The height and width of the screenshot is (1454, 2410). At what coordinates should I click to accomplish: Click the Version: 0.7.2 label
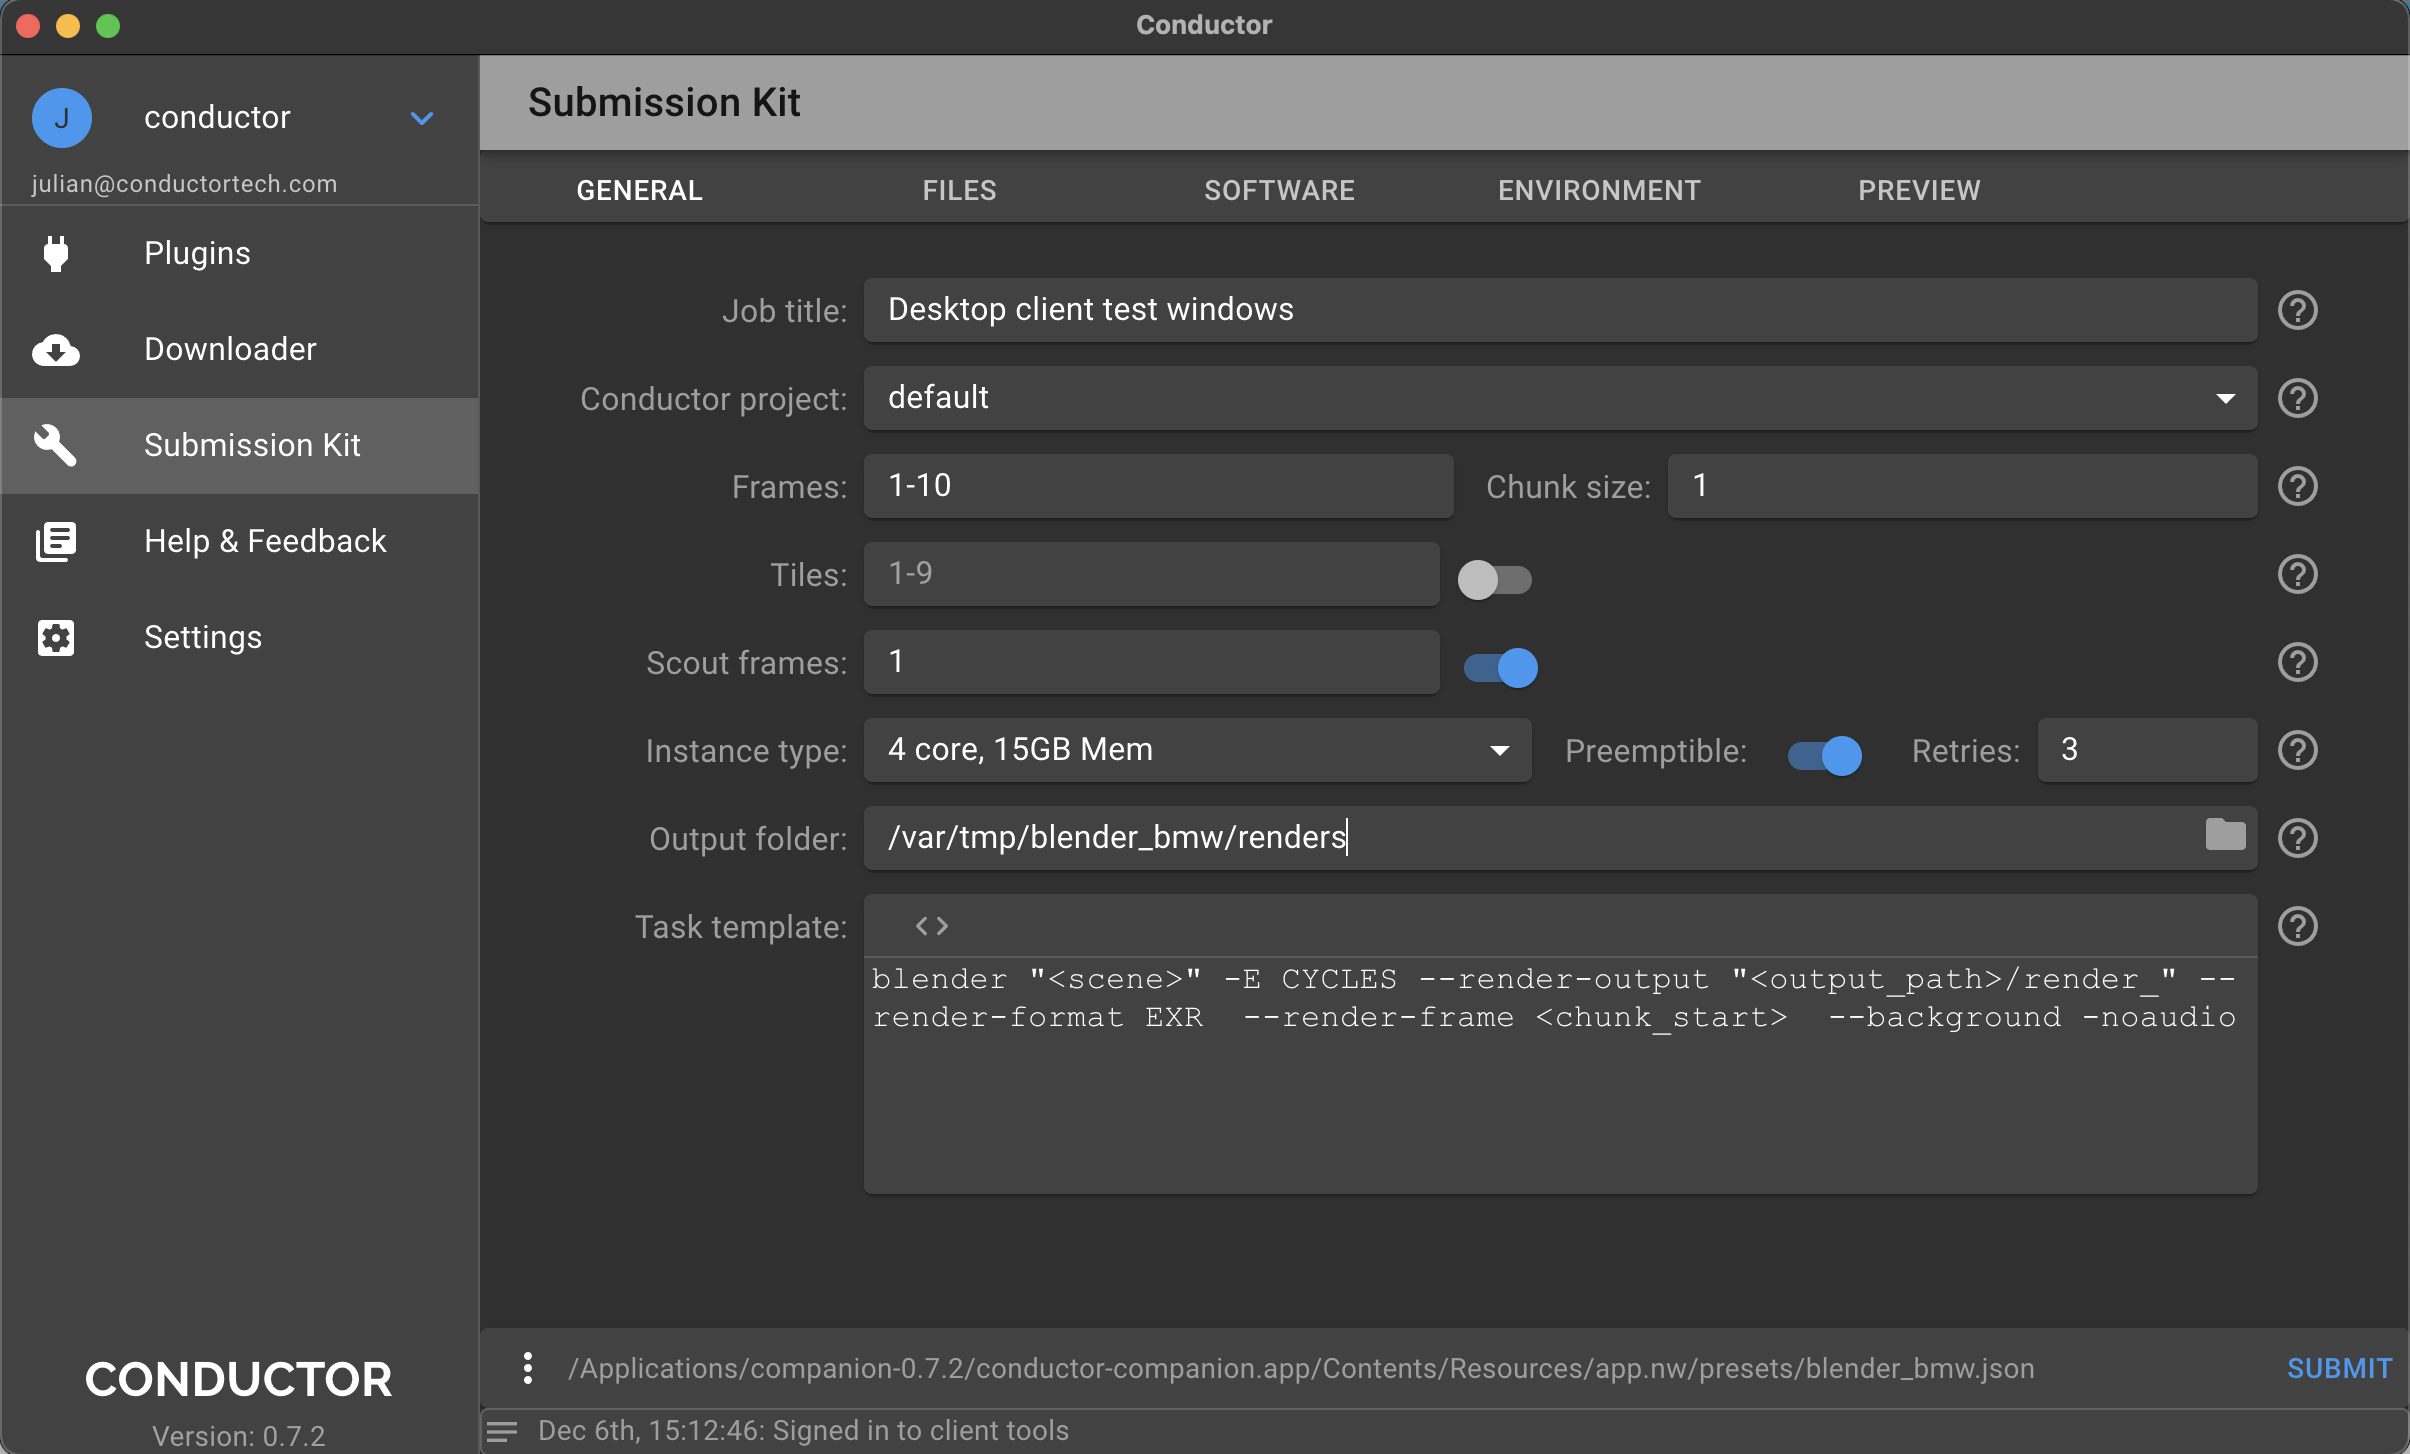tap(239, 1436)
